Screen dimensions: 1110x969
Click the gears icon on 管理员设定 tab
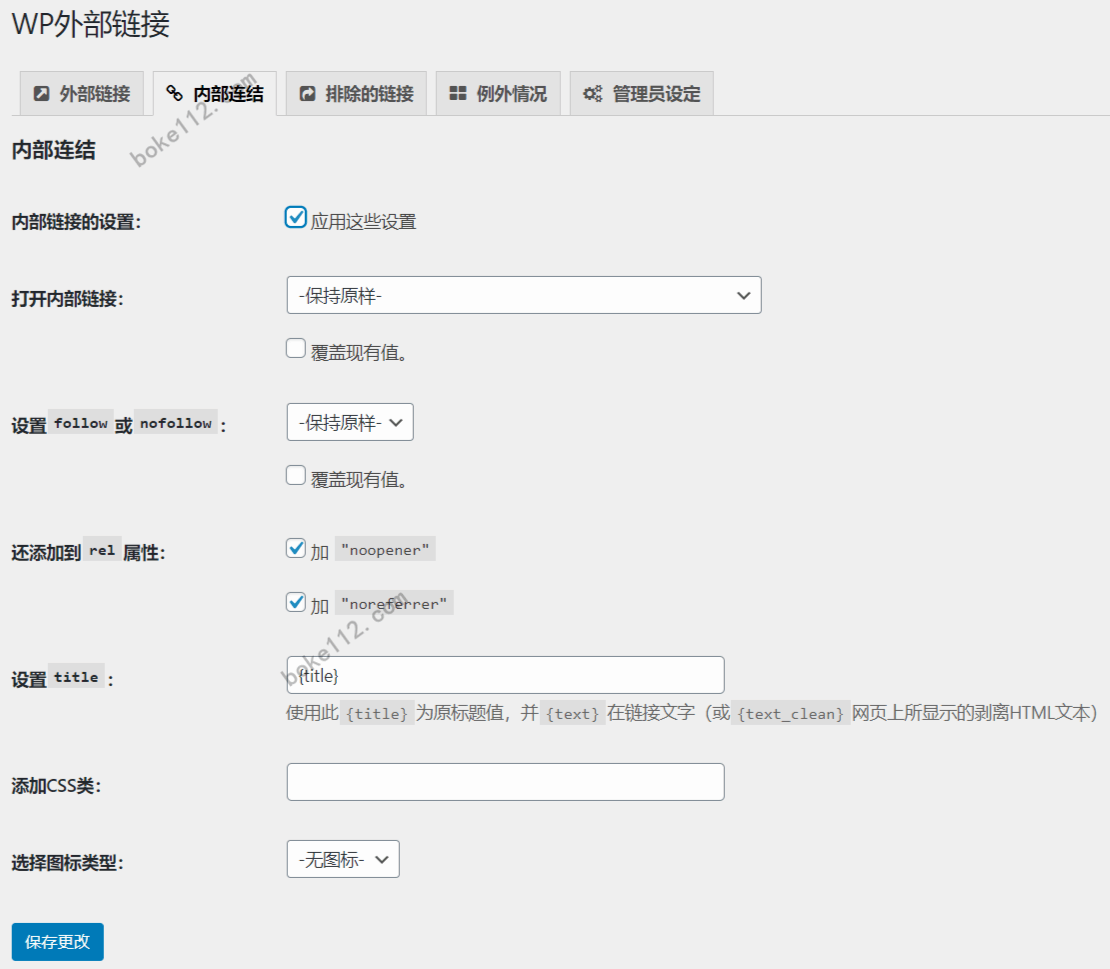point(590,92)
